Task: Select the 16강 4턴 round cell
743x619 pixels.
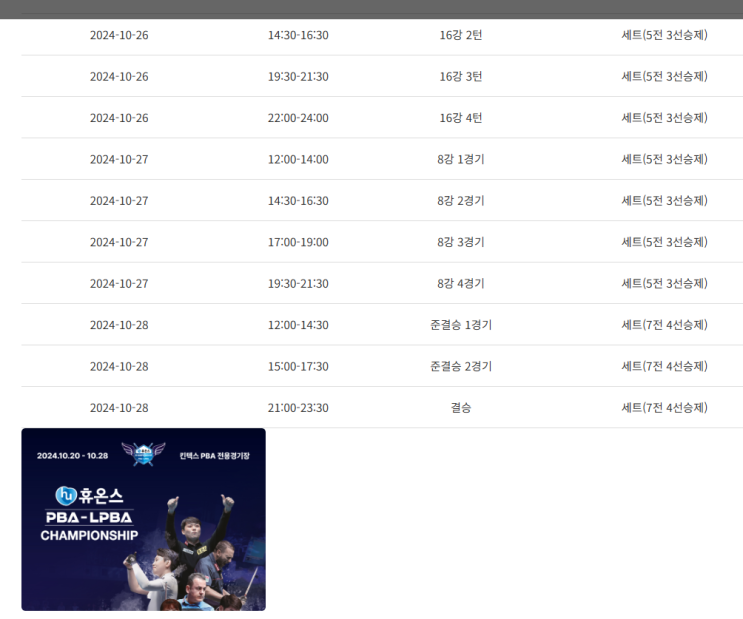Action: click(461, 118)
